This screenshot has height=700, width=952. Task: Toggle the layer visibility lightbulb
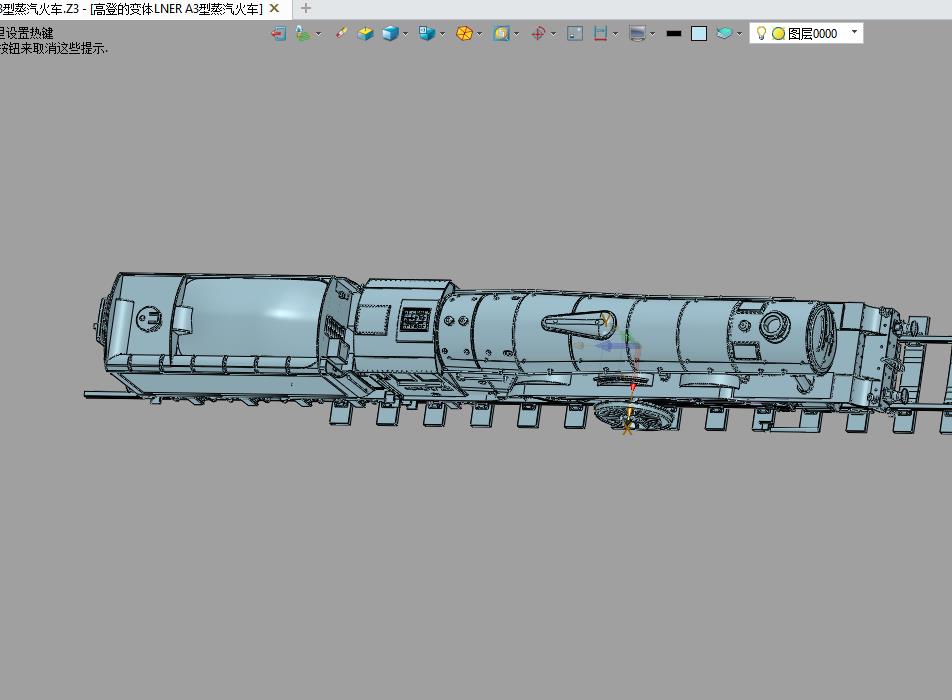coord(762,33)
